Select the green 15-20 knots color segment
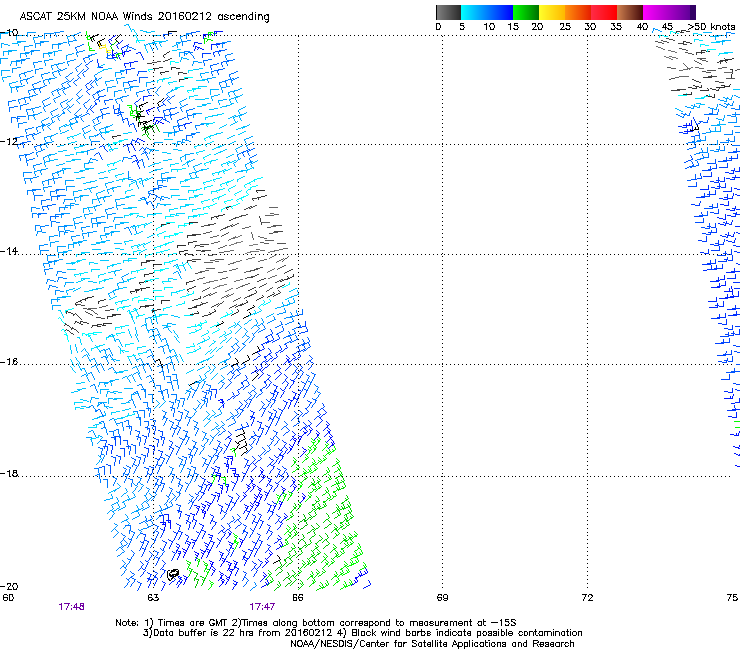Viewport: 740px width, 650px height. pyautogui.click(x=526, y=12)
